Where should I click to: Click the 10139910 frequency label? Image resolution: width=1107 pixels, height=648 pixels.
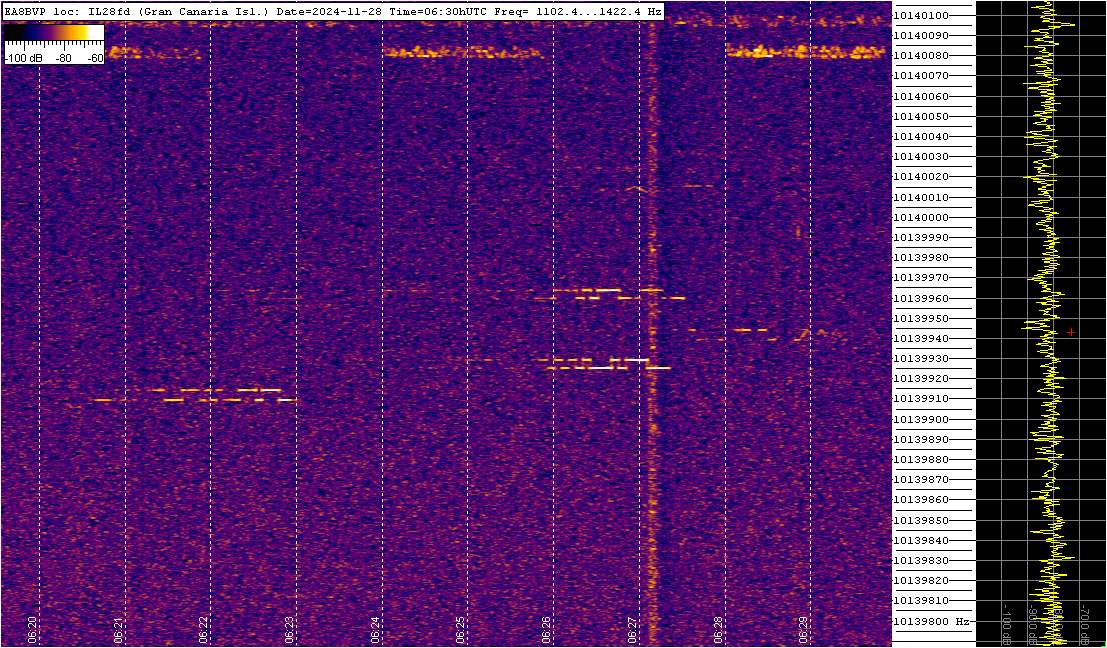click(921, 399)
